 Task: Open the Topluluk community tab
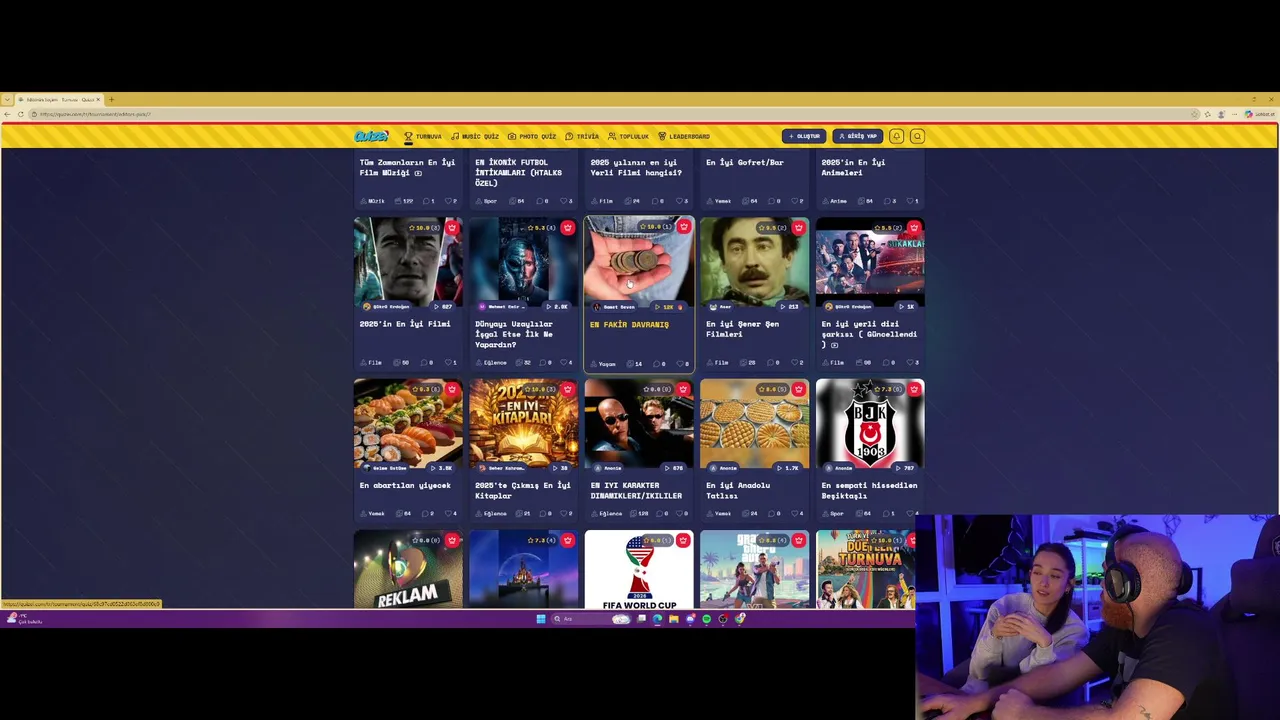coord(628,136)
